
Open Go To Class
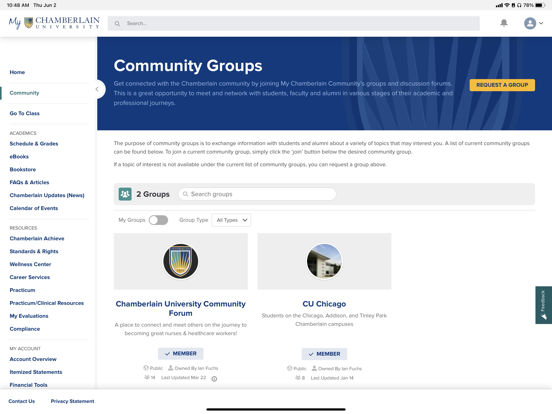coord(25,113)
